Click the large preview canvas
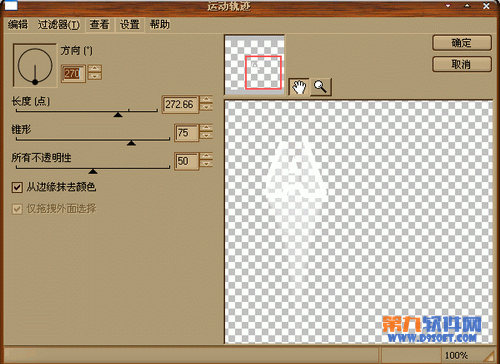The height and width of the screenshot is (364, 500). pyautogui.click(x=359, y=222)
